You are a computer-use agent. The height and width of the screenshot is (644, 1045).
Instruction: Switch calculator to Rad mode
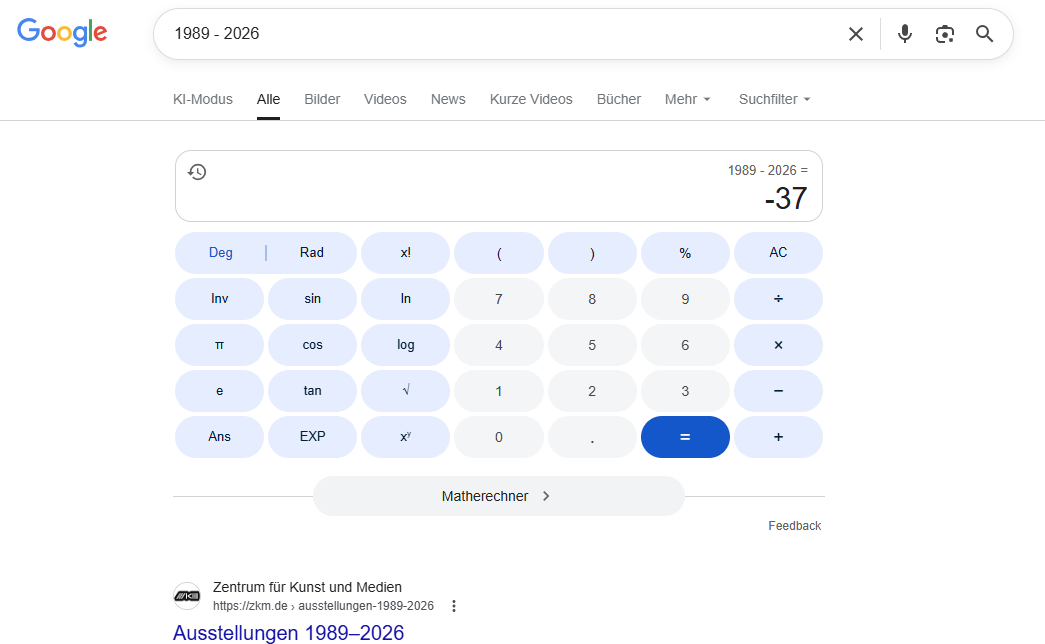[x=312, y=253]
